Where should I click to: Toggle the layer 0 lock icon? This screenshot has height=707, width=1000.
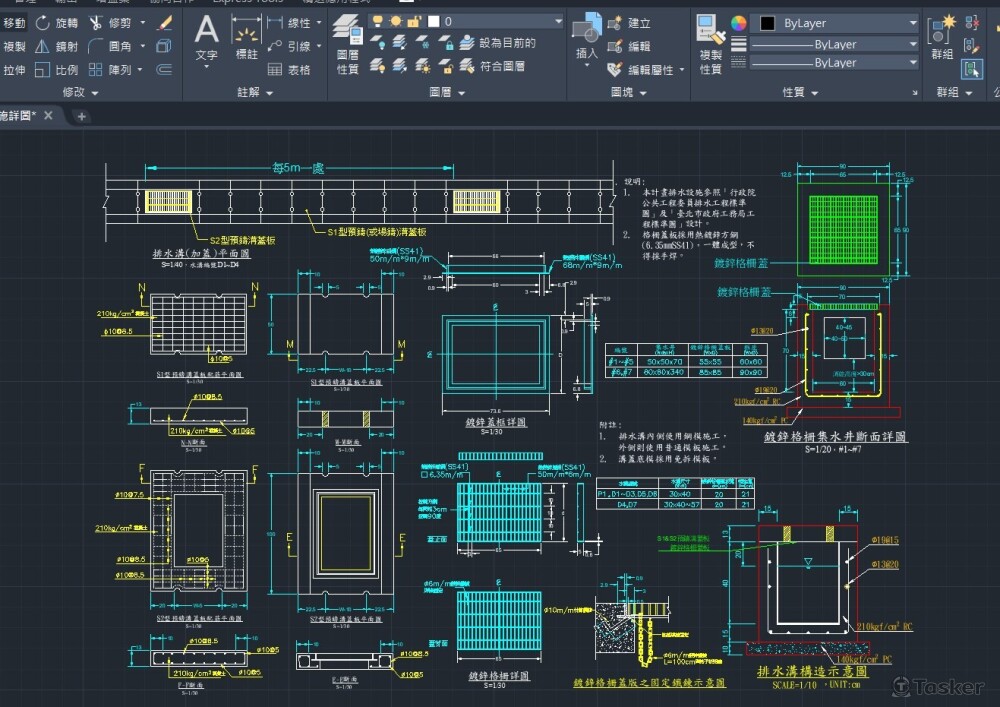[413, 21]
